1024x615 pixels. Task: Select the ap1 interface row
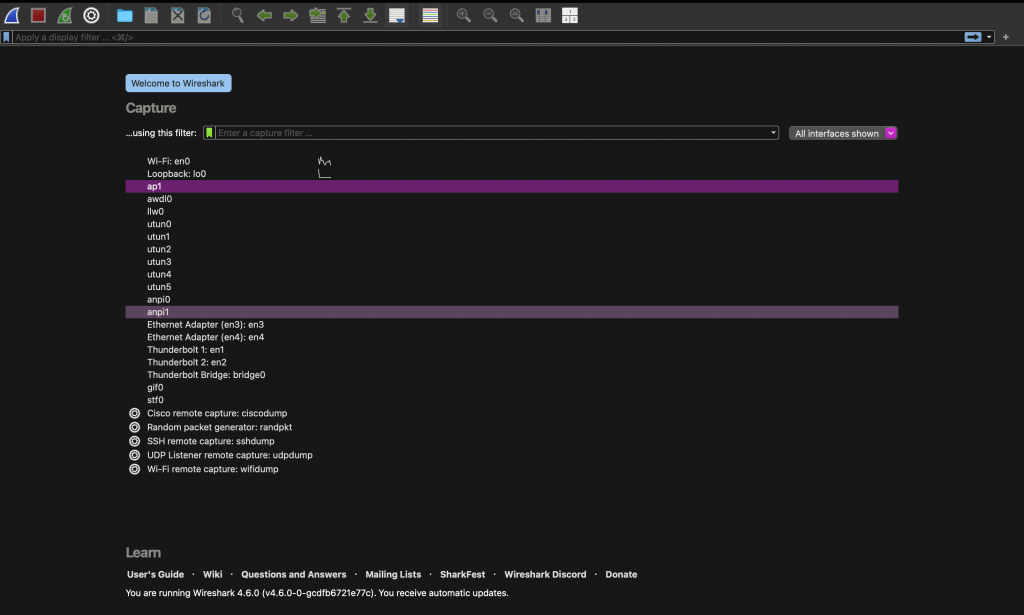[512, 186]
